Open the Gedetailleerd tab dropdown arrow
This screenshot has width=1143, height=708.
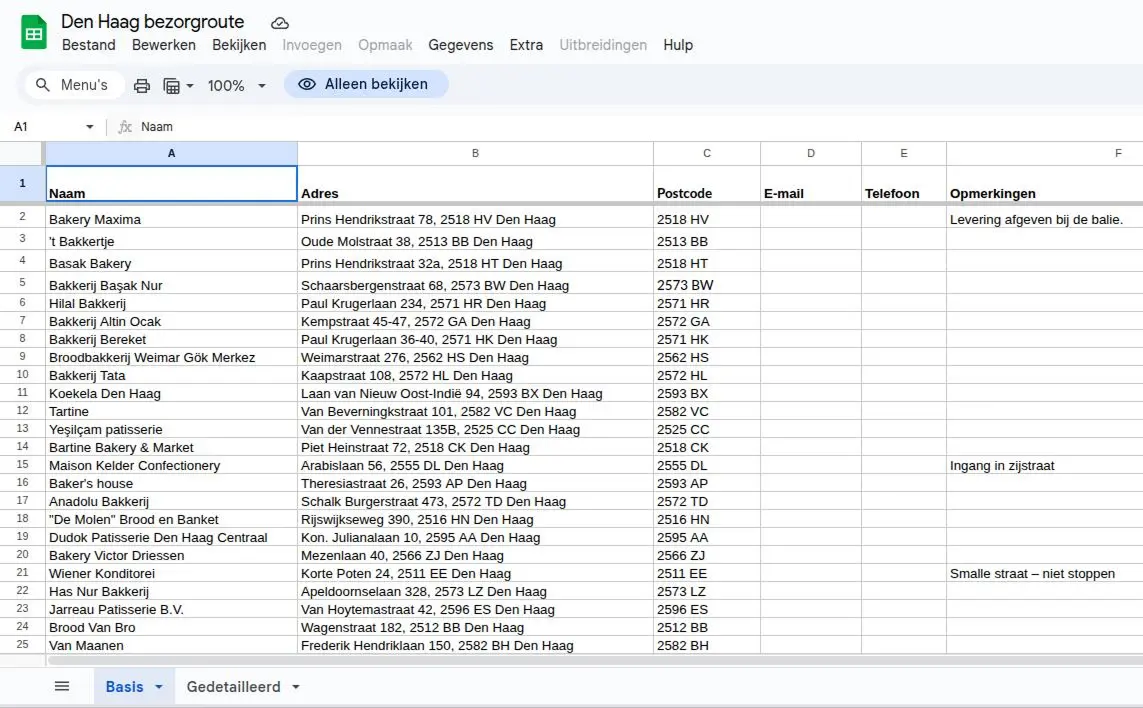[x=295, y=687]
